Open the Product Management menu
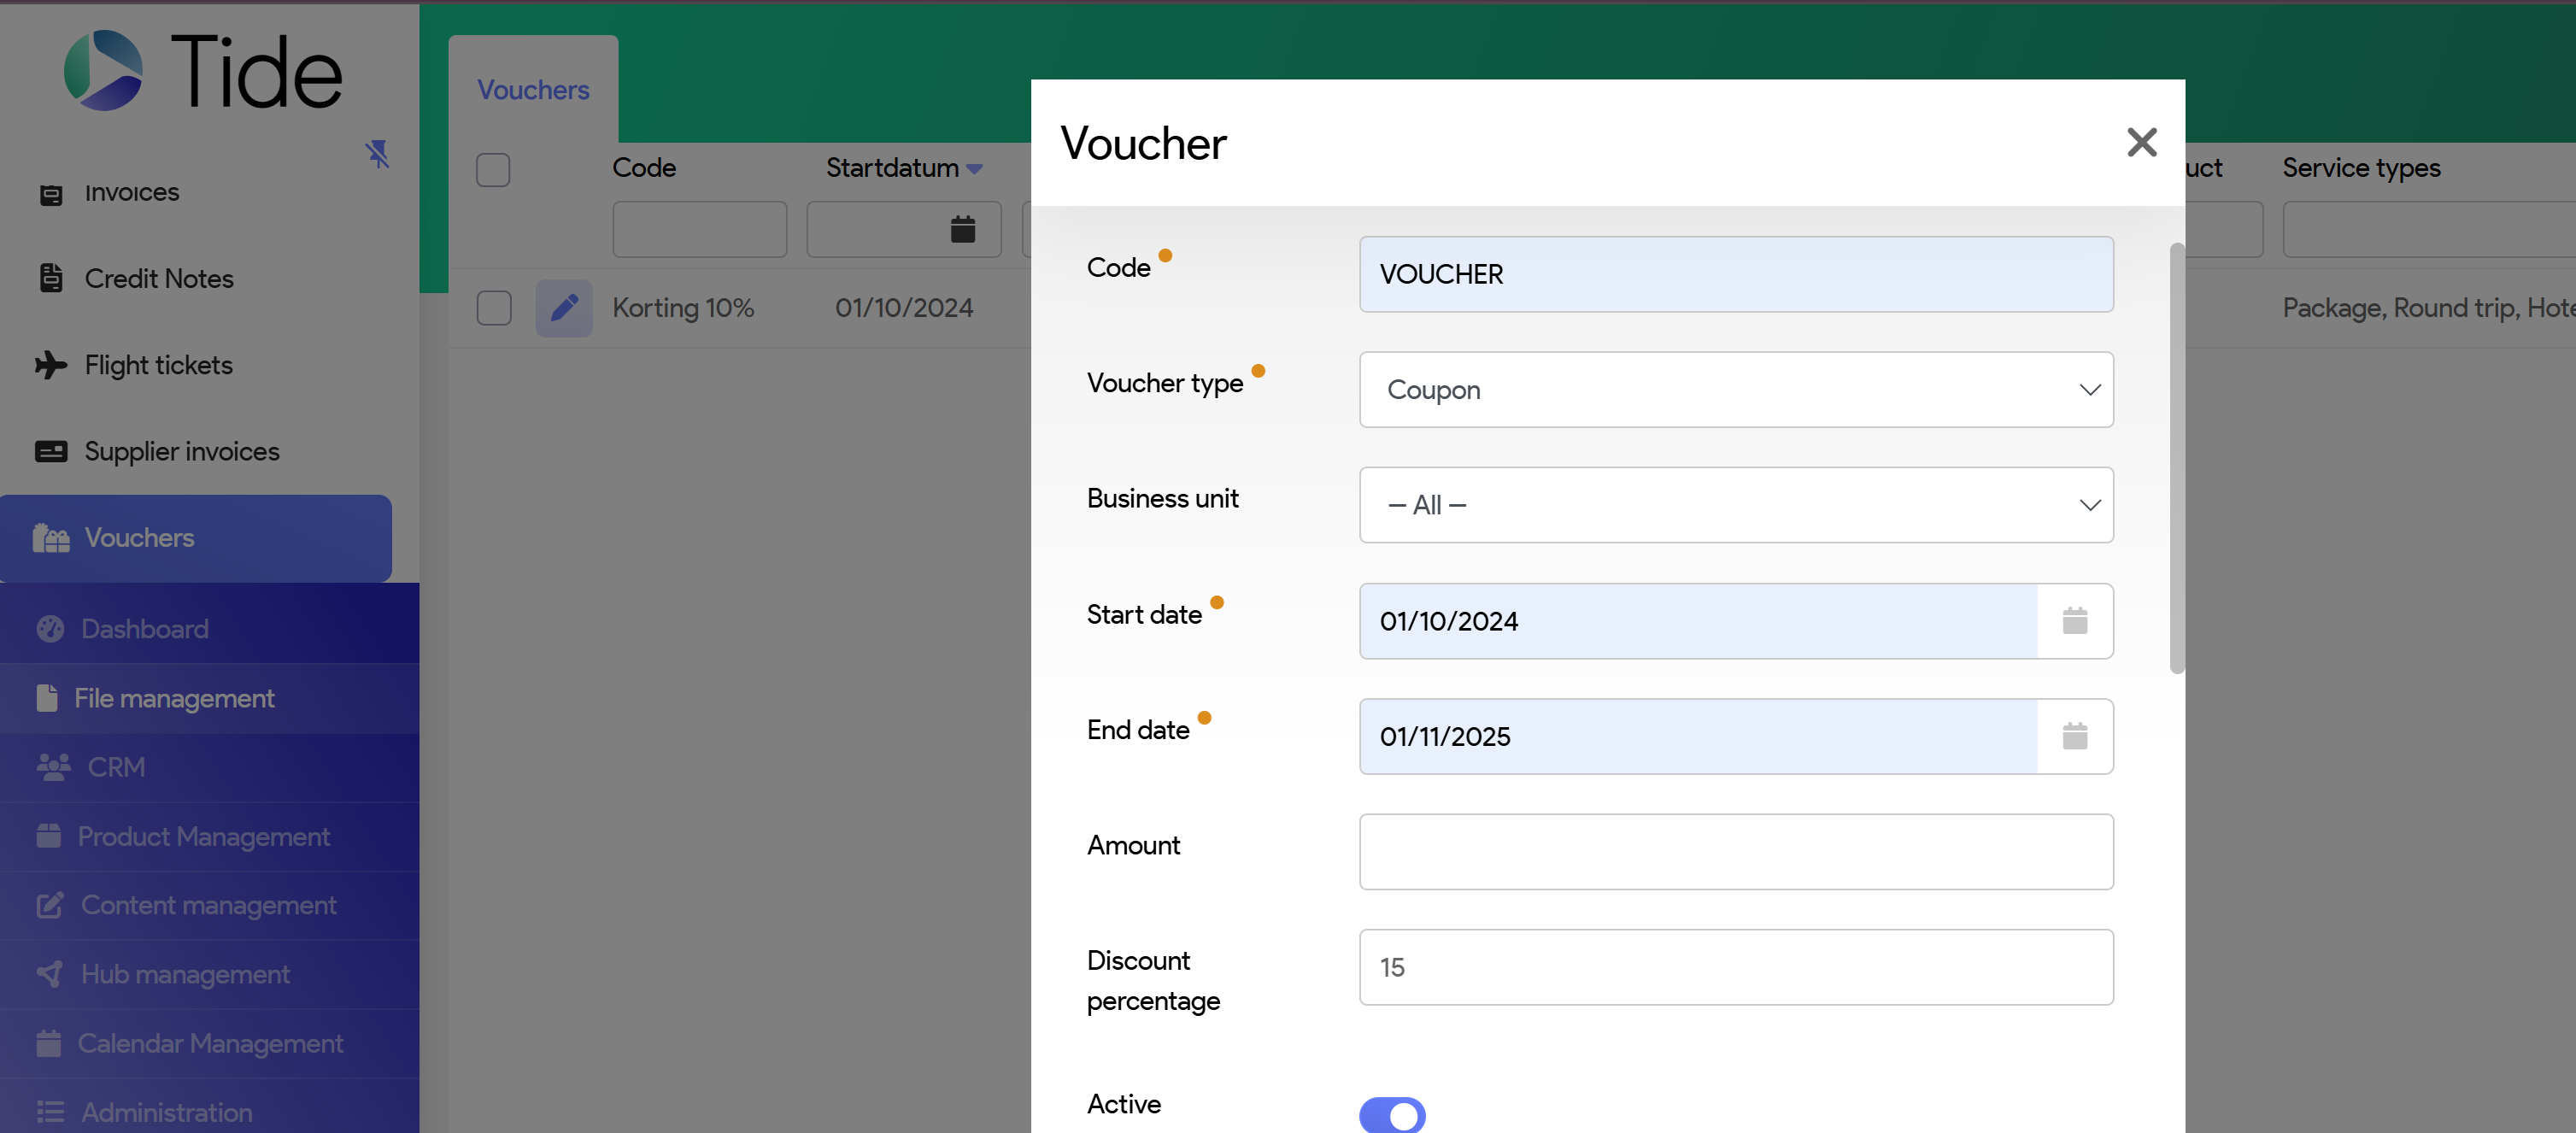The height and width of the screenshot is (1133, 2576). click(x=203, y=836)
